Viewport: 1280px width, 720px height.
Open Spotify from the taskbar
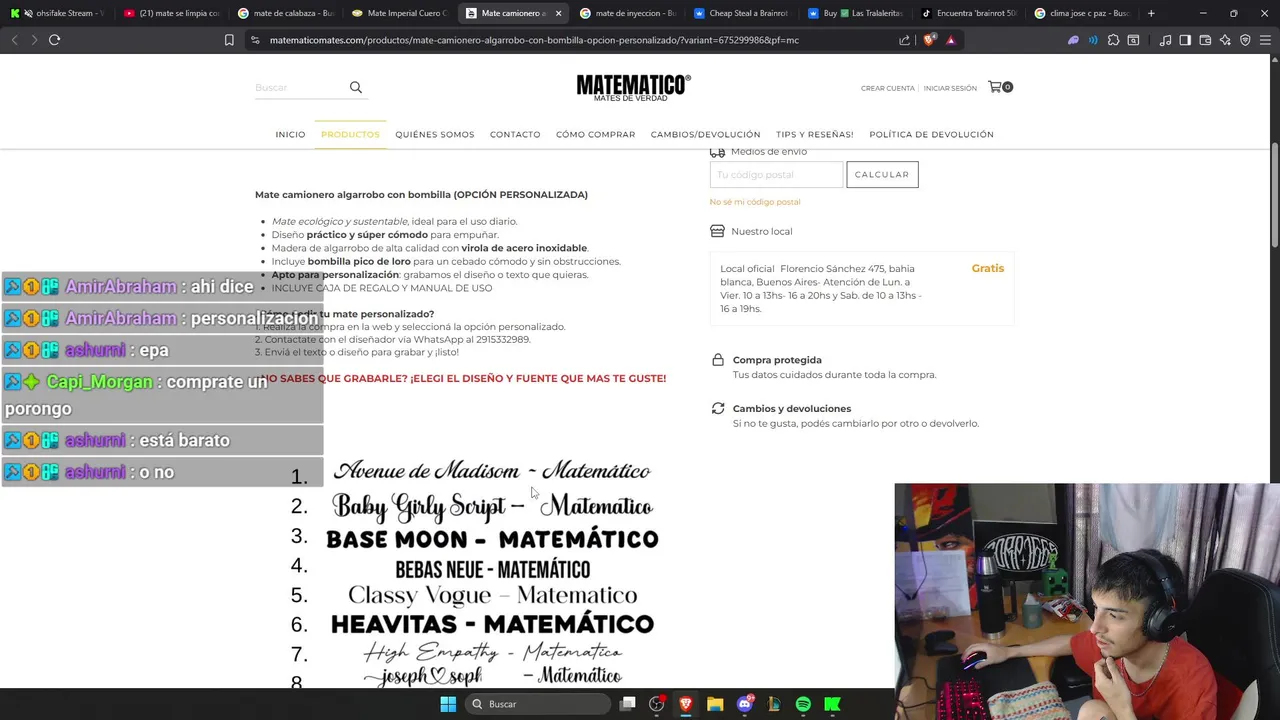point(803,704)
